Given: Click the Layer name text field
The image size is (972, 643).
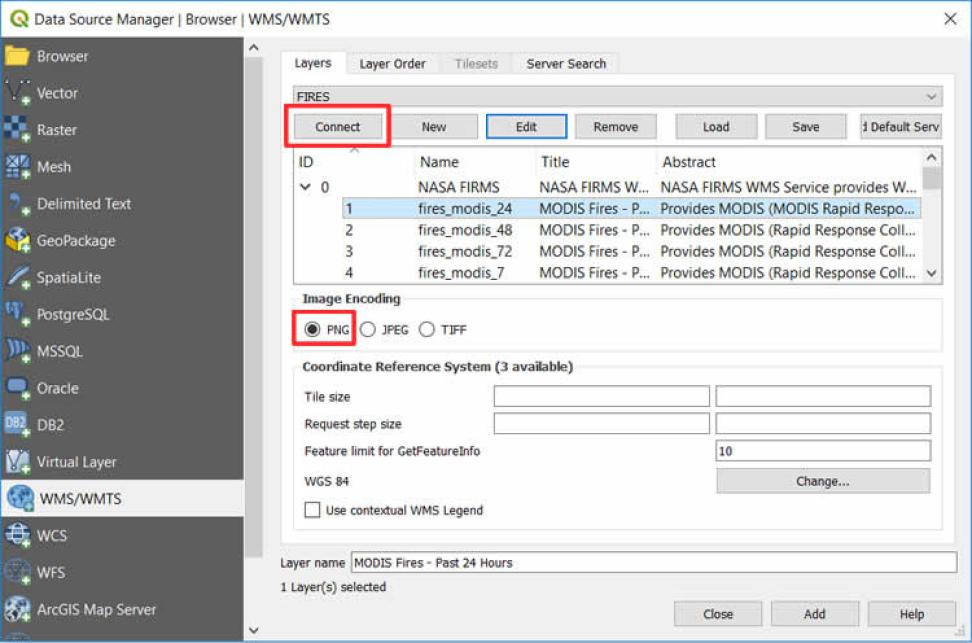Looking at the screenshot, I should 654,562.
